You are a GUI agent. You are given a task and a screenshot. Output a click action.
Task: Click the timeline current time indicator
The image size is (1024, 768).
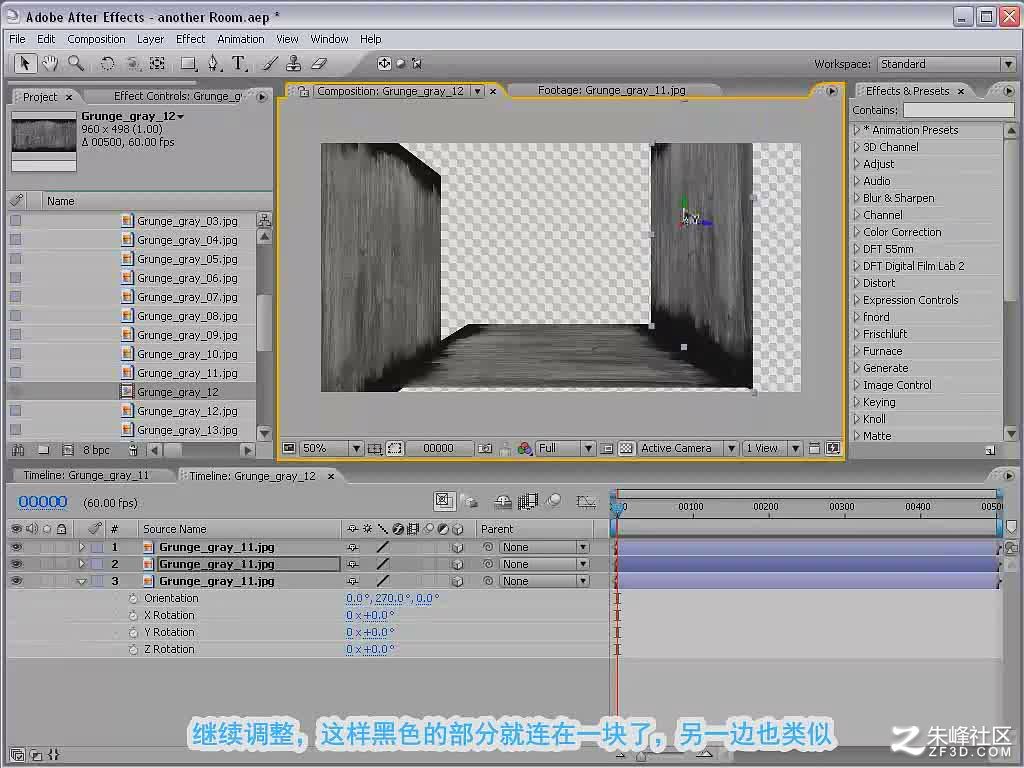[x=616, y=507]
